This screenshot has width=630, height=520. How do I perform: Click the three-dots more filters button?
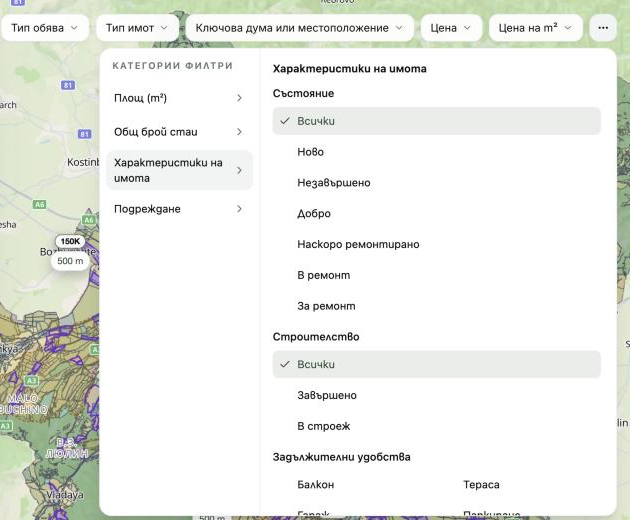point(603,28)
